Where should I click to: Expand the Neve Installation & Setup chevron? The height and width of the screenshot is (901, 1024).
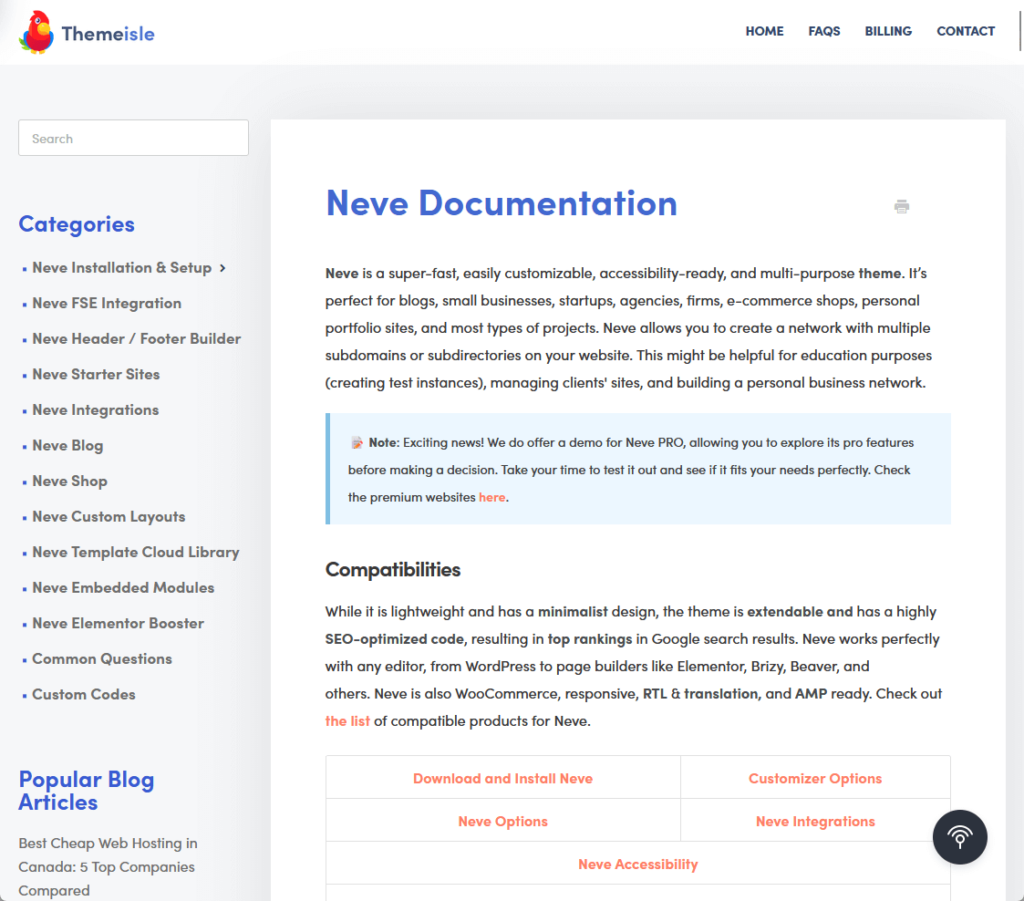coord(223,268)
